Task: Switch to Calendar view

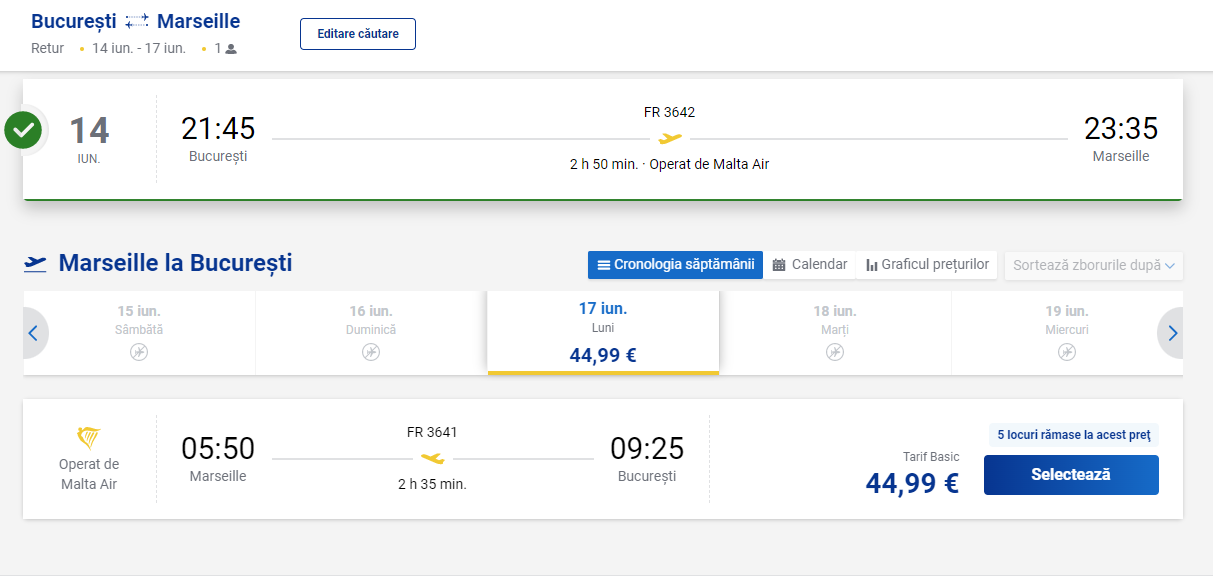Action: (810, 265)
